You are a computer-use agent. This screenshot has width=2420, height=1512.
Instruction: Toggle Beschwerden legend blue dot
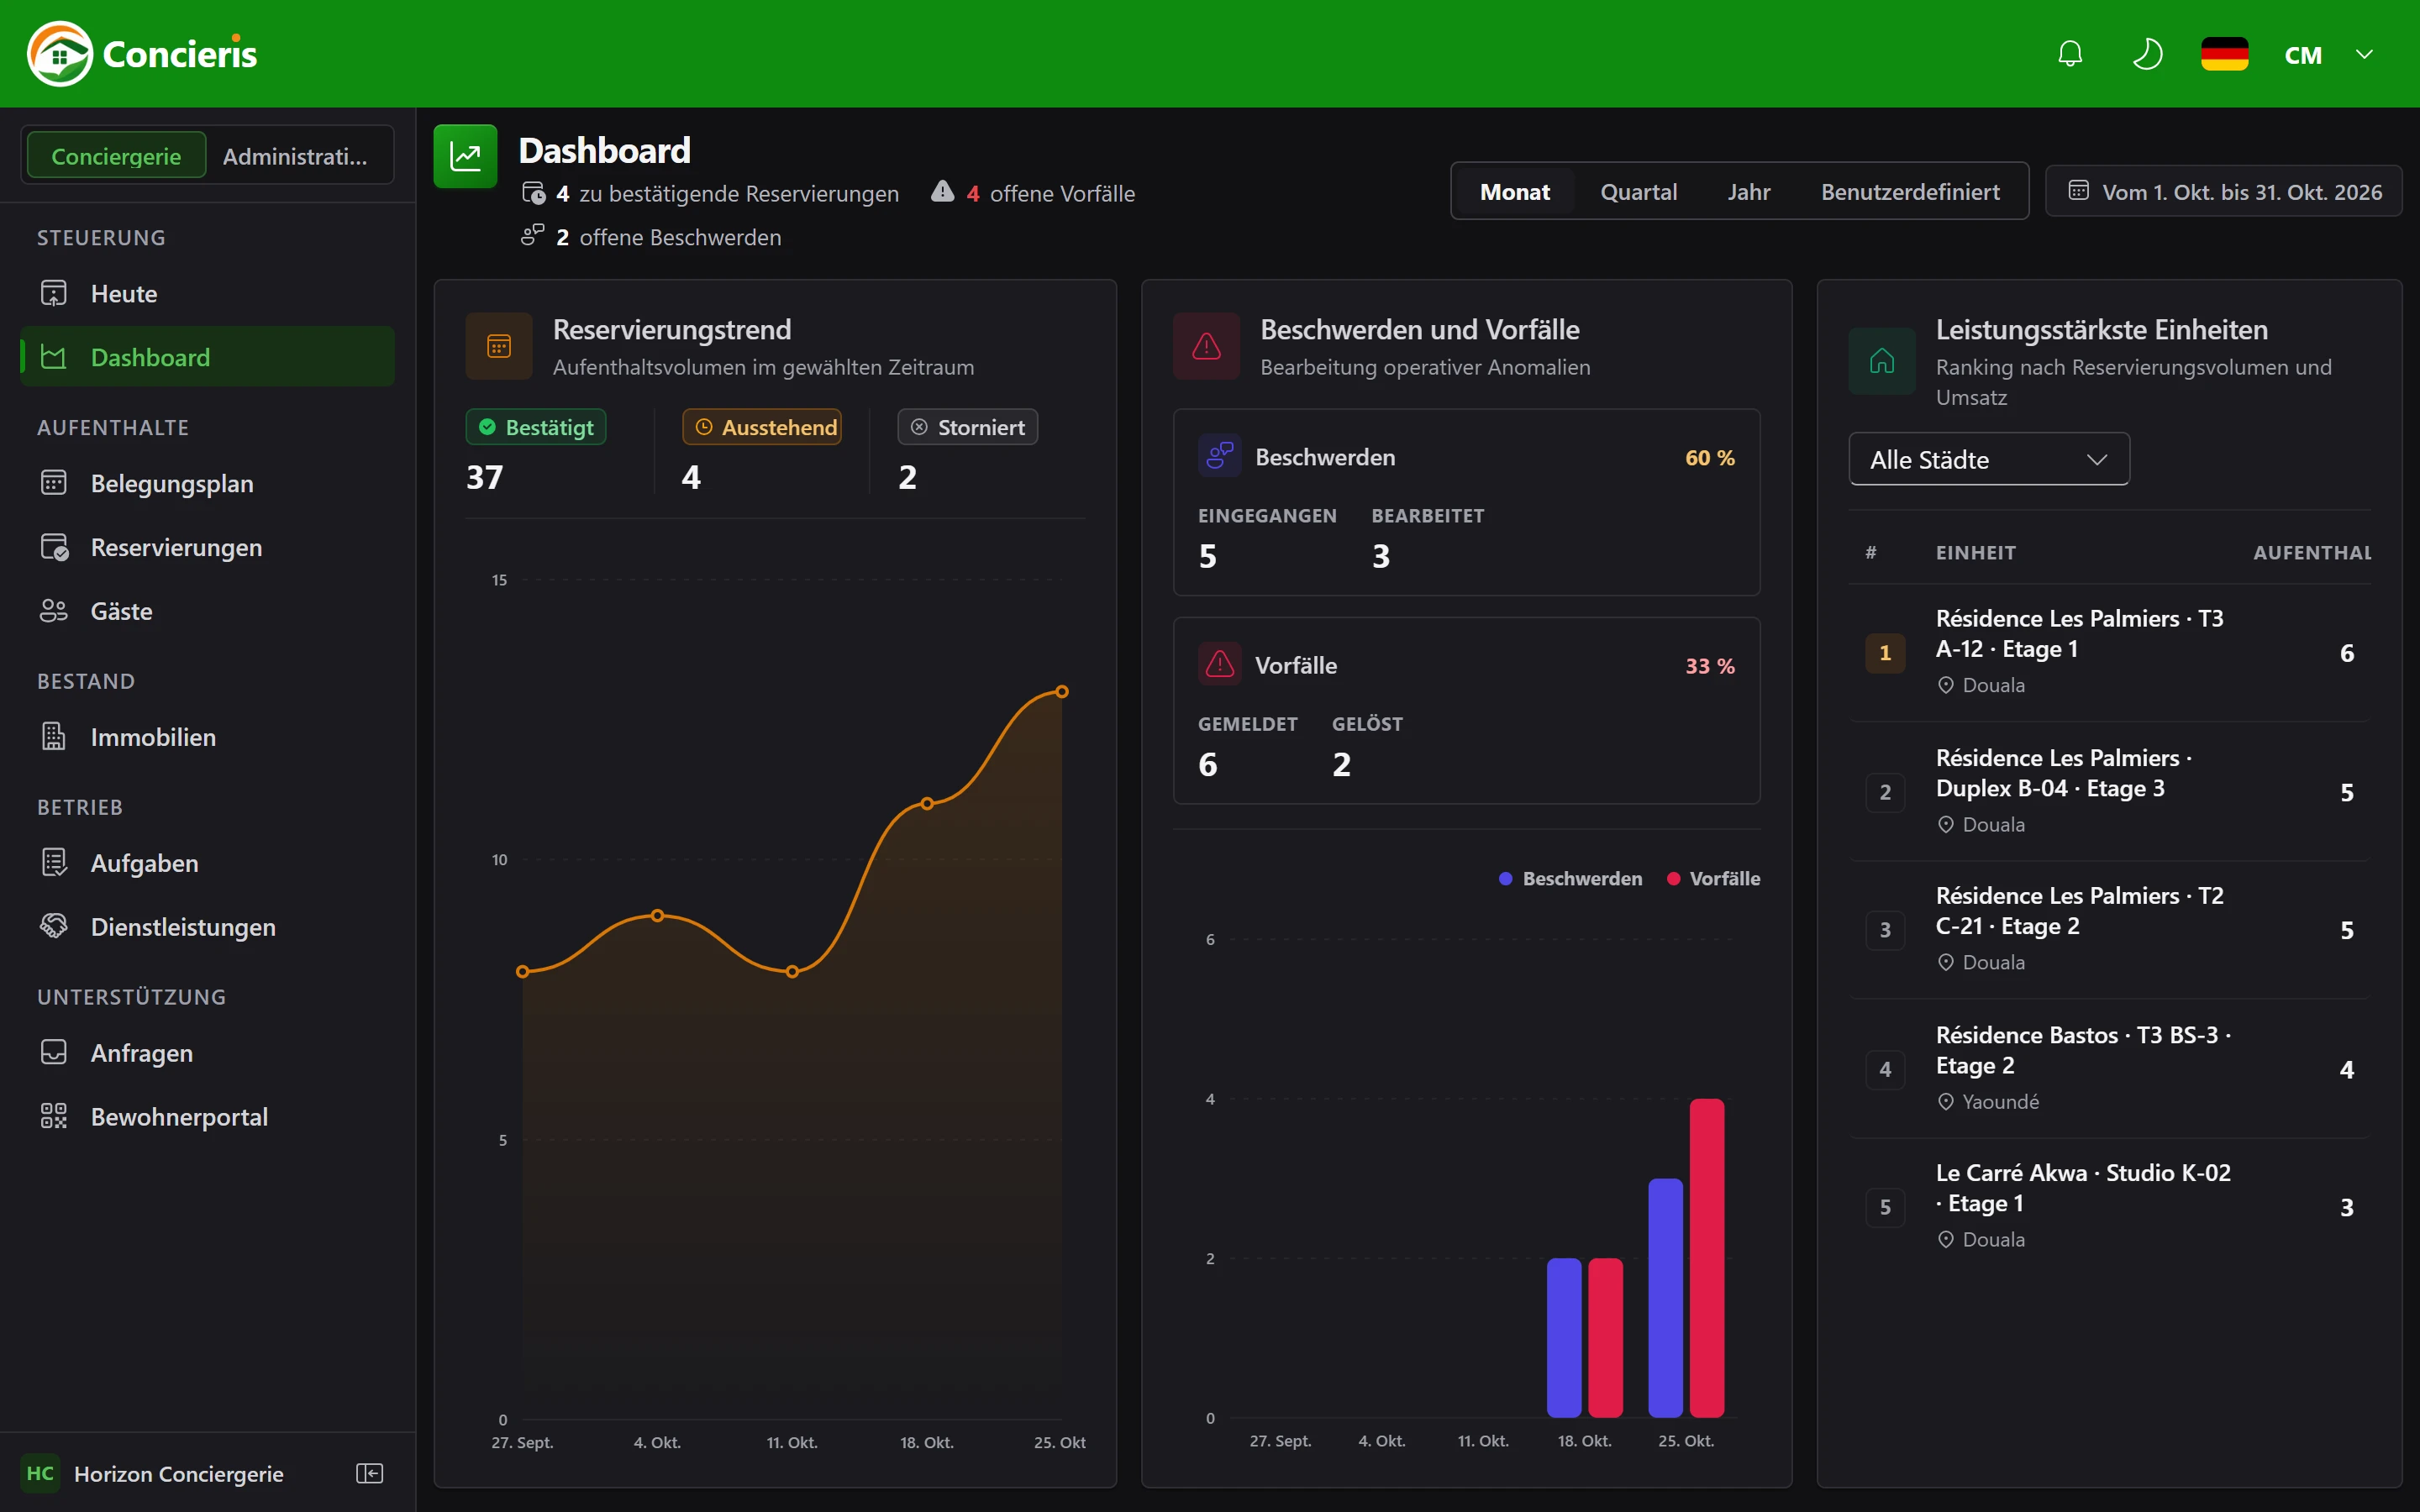(x=1505, y=878)
